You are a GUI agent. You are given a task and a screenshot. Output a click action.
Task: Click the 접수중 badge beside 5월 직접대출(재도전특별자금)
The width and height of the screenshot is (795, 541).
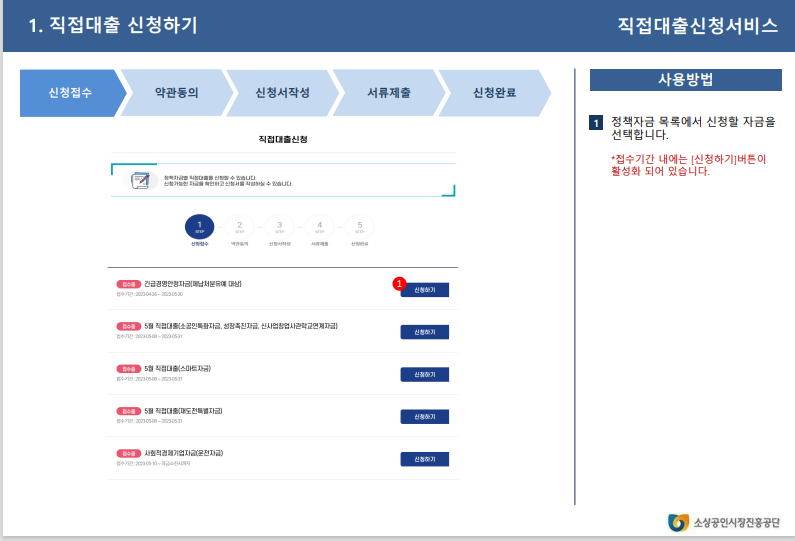pyautogui.click(x=129, y=411)
